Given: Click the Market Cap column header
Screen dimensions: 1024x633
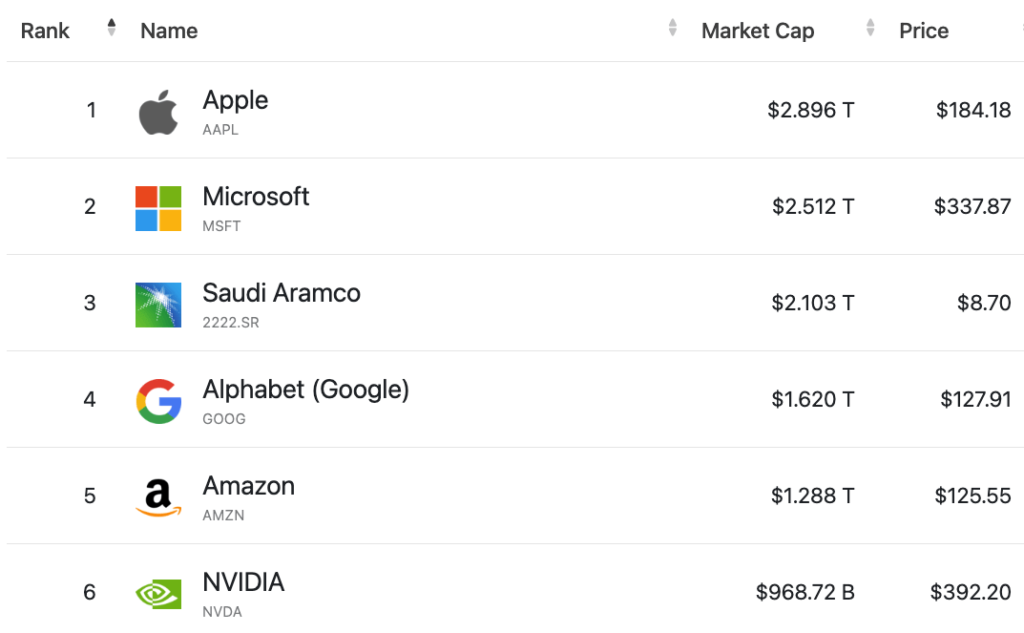Looking at the screenshot, I should click(x=758, y=31).
